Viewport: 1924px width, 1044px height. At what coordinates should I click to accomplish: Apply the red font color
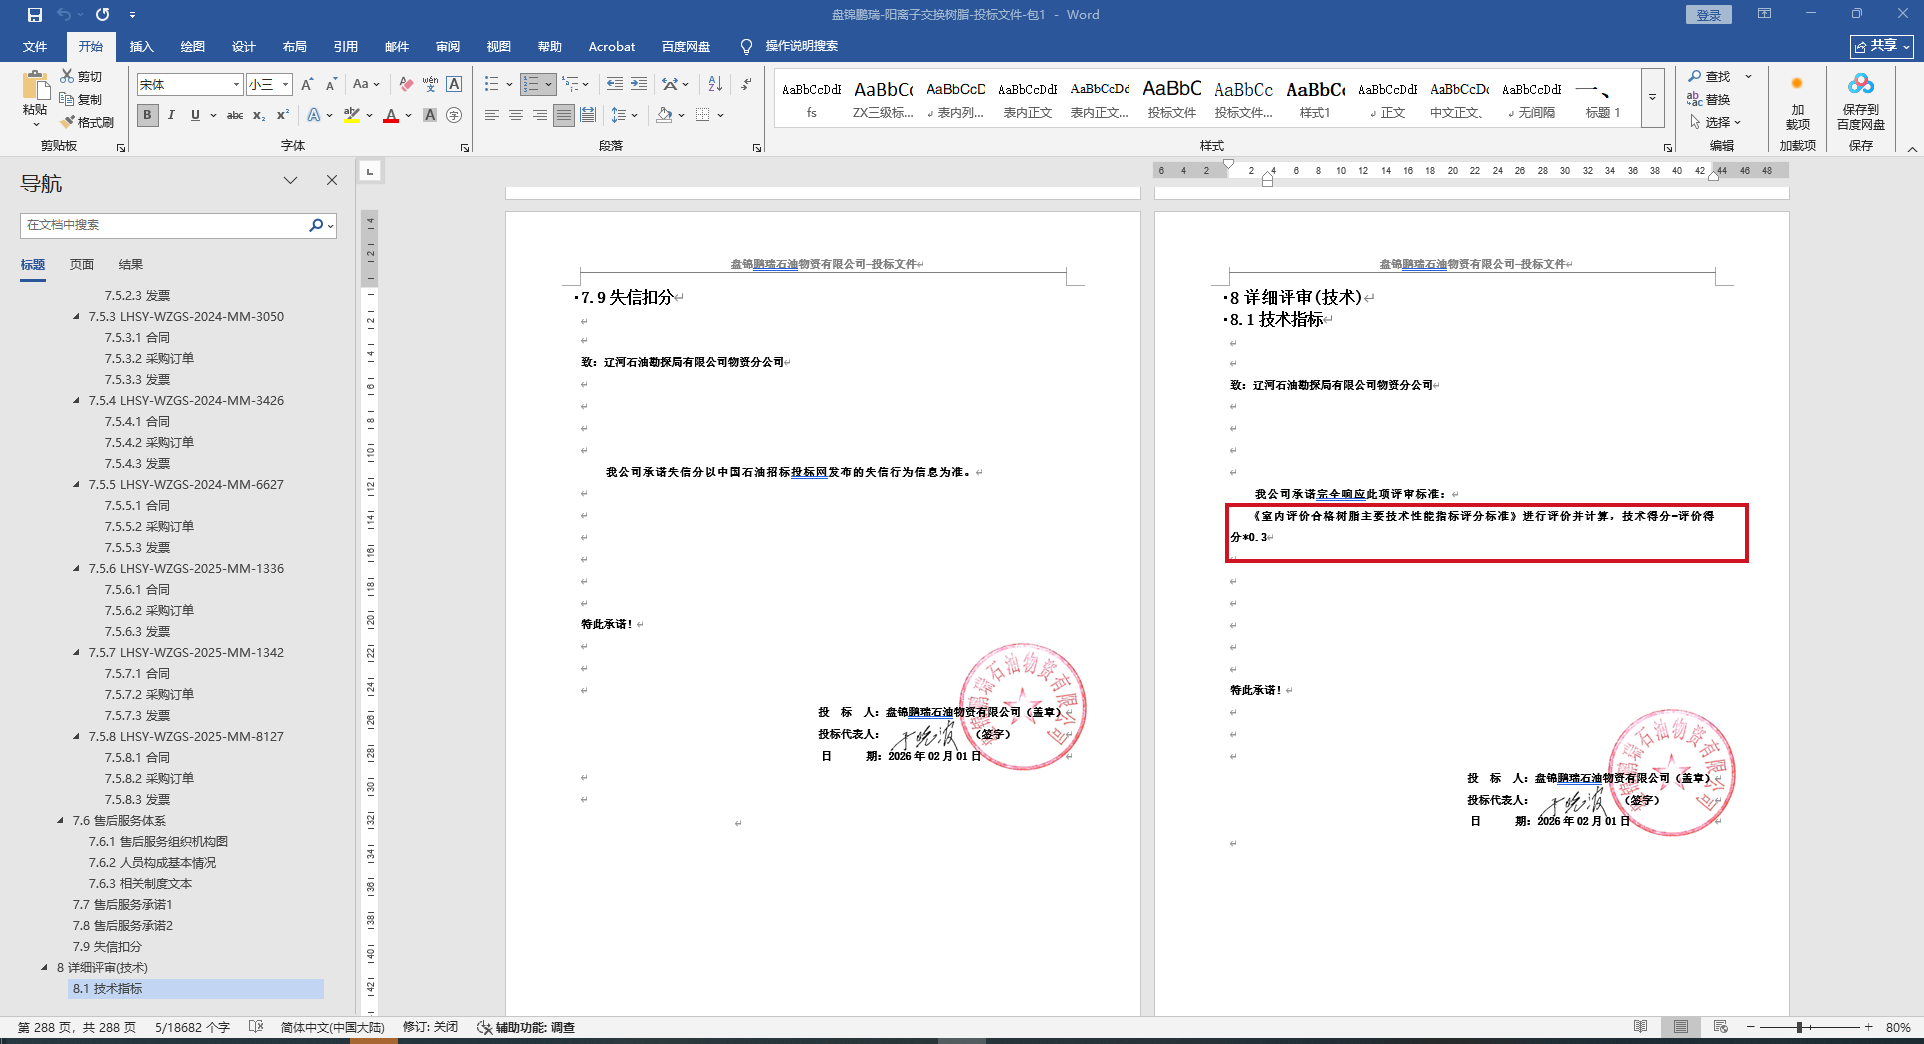(391, 115)
